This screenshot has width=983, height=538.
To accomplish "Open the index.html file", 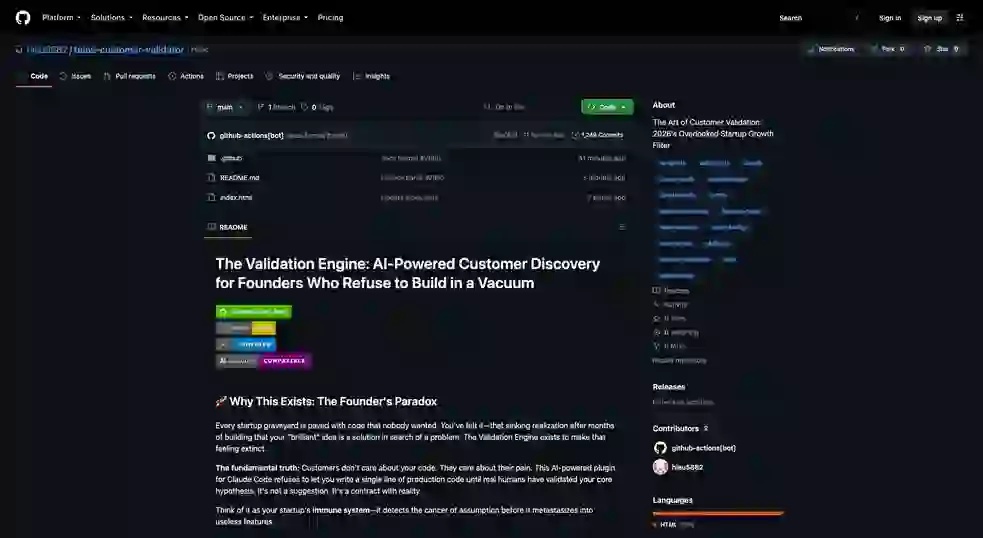I will pos(236,198).
